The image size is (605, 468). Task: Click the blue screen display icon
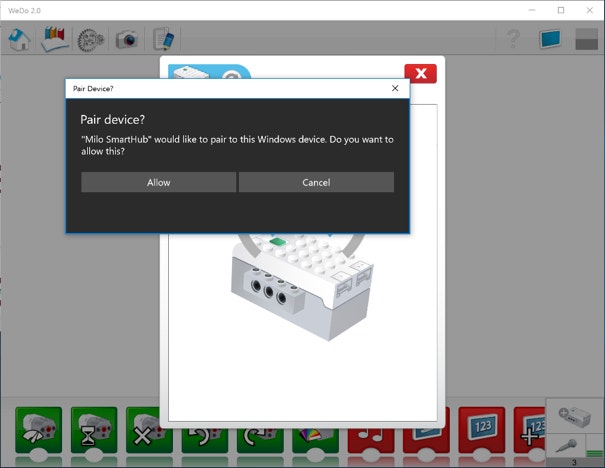point(550,39)
